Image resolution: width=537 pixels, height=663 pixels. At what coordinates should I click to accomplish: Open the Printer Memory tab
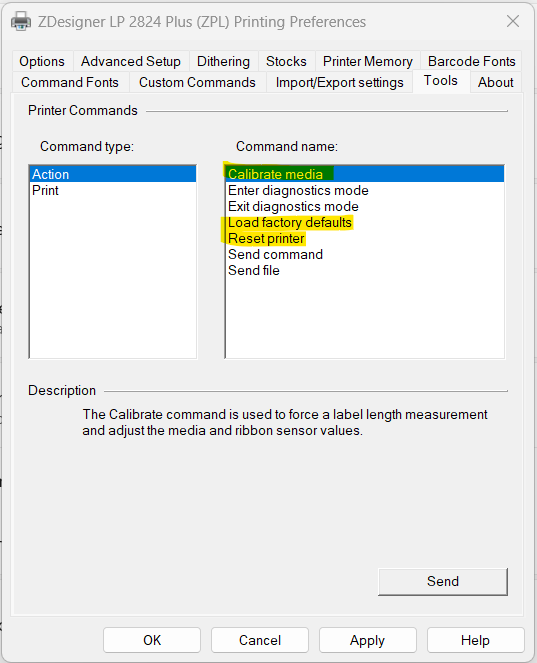point(367,61)
